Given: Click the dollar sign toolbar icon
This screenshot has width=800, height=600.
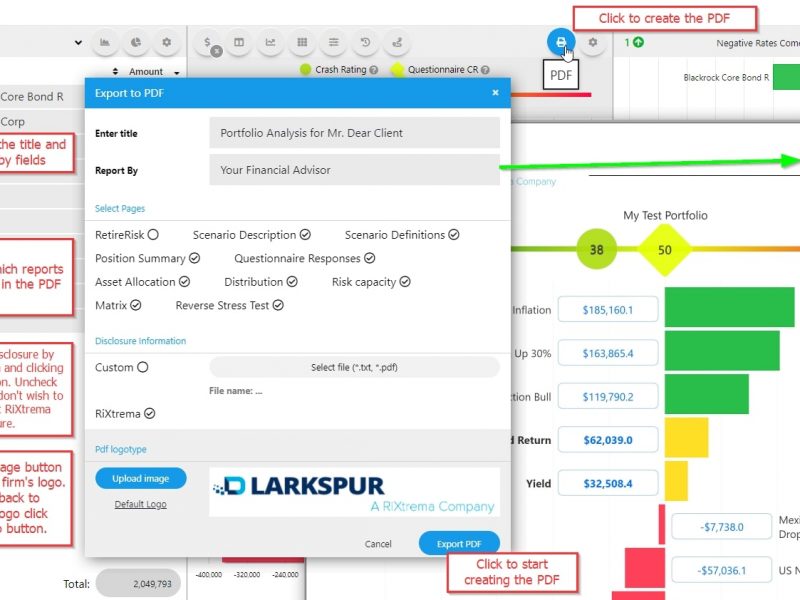Looking at the screenshot, I should pos(207,43).
